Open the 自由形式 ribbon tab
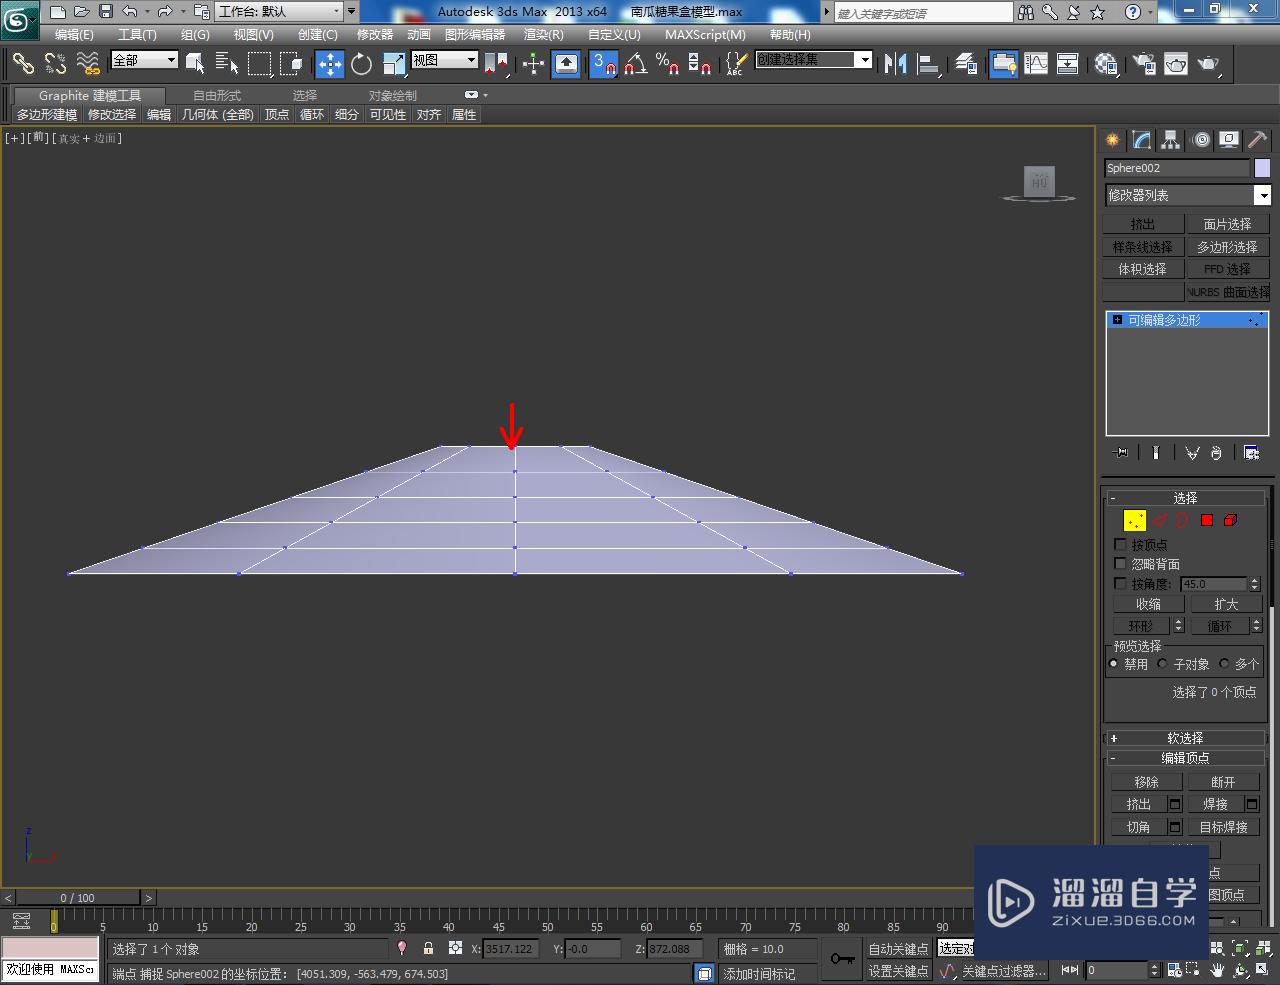 pos(217,95)
